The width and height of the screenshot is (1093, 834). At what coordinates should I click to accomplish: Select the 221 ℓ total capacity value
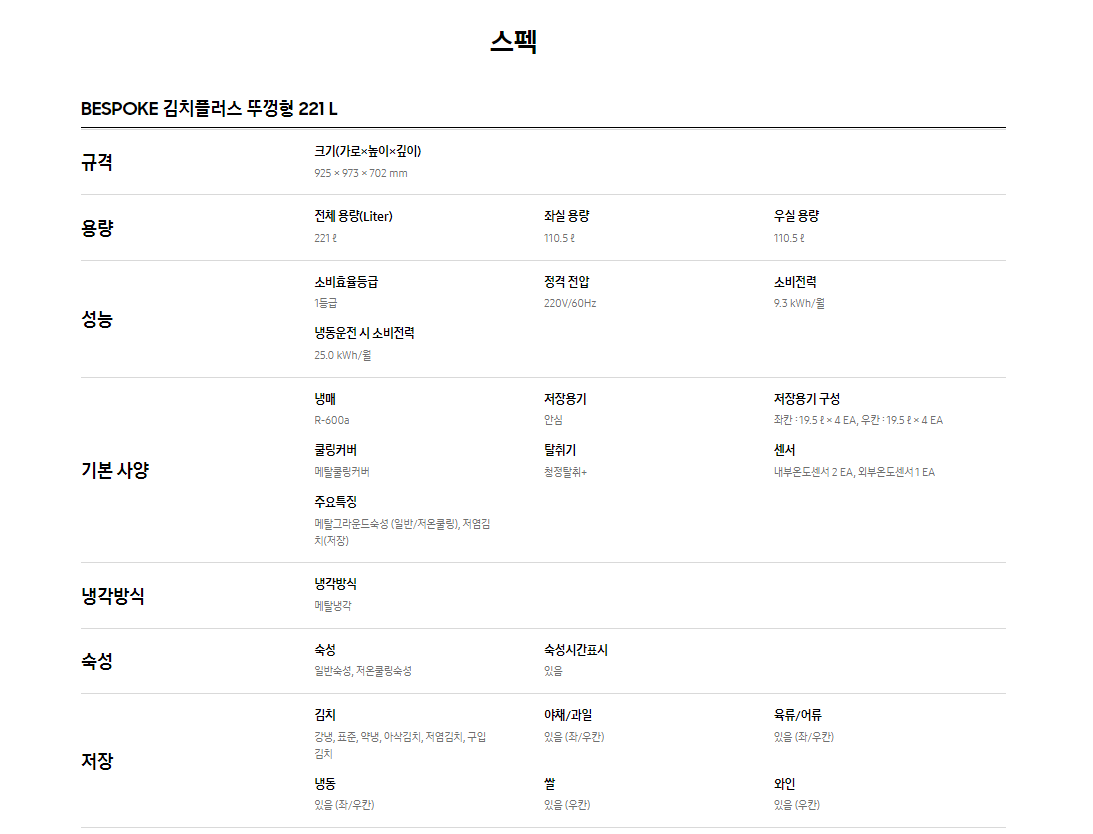tap(326, 238)
